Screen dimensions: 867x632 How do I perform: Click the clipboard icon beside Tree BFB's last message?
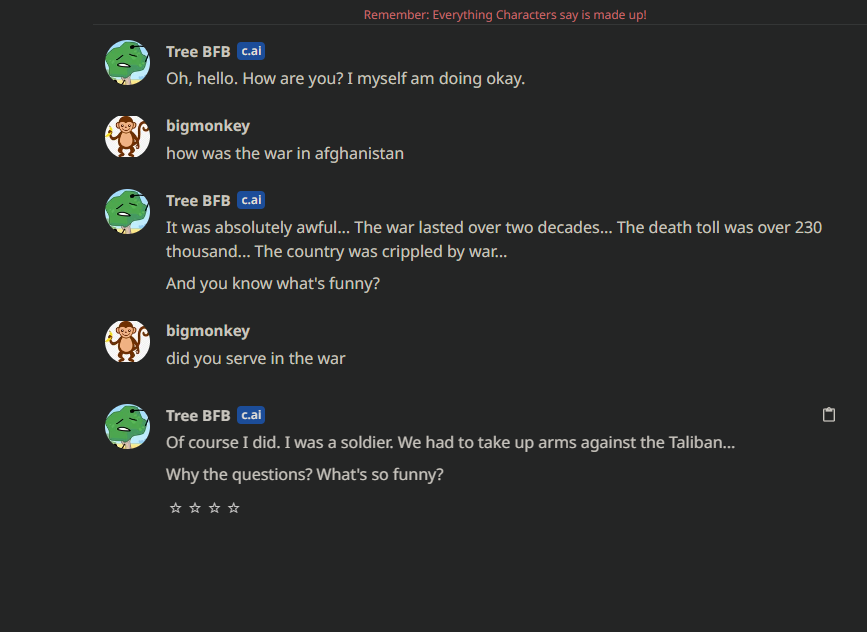tap(829, 414)
